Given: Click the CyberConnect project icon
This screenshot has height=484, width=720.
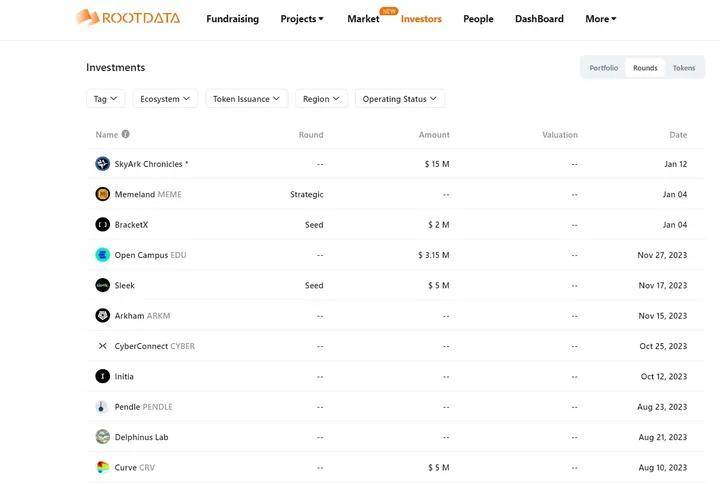Looking at the screenshot, I should [x=102, y=346].
